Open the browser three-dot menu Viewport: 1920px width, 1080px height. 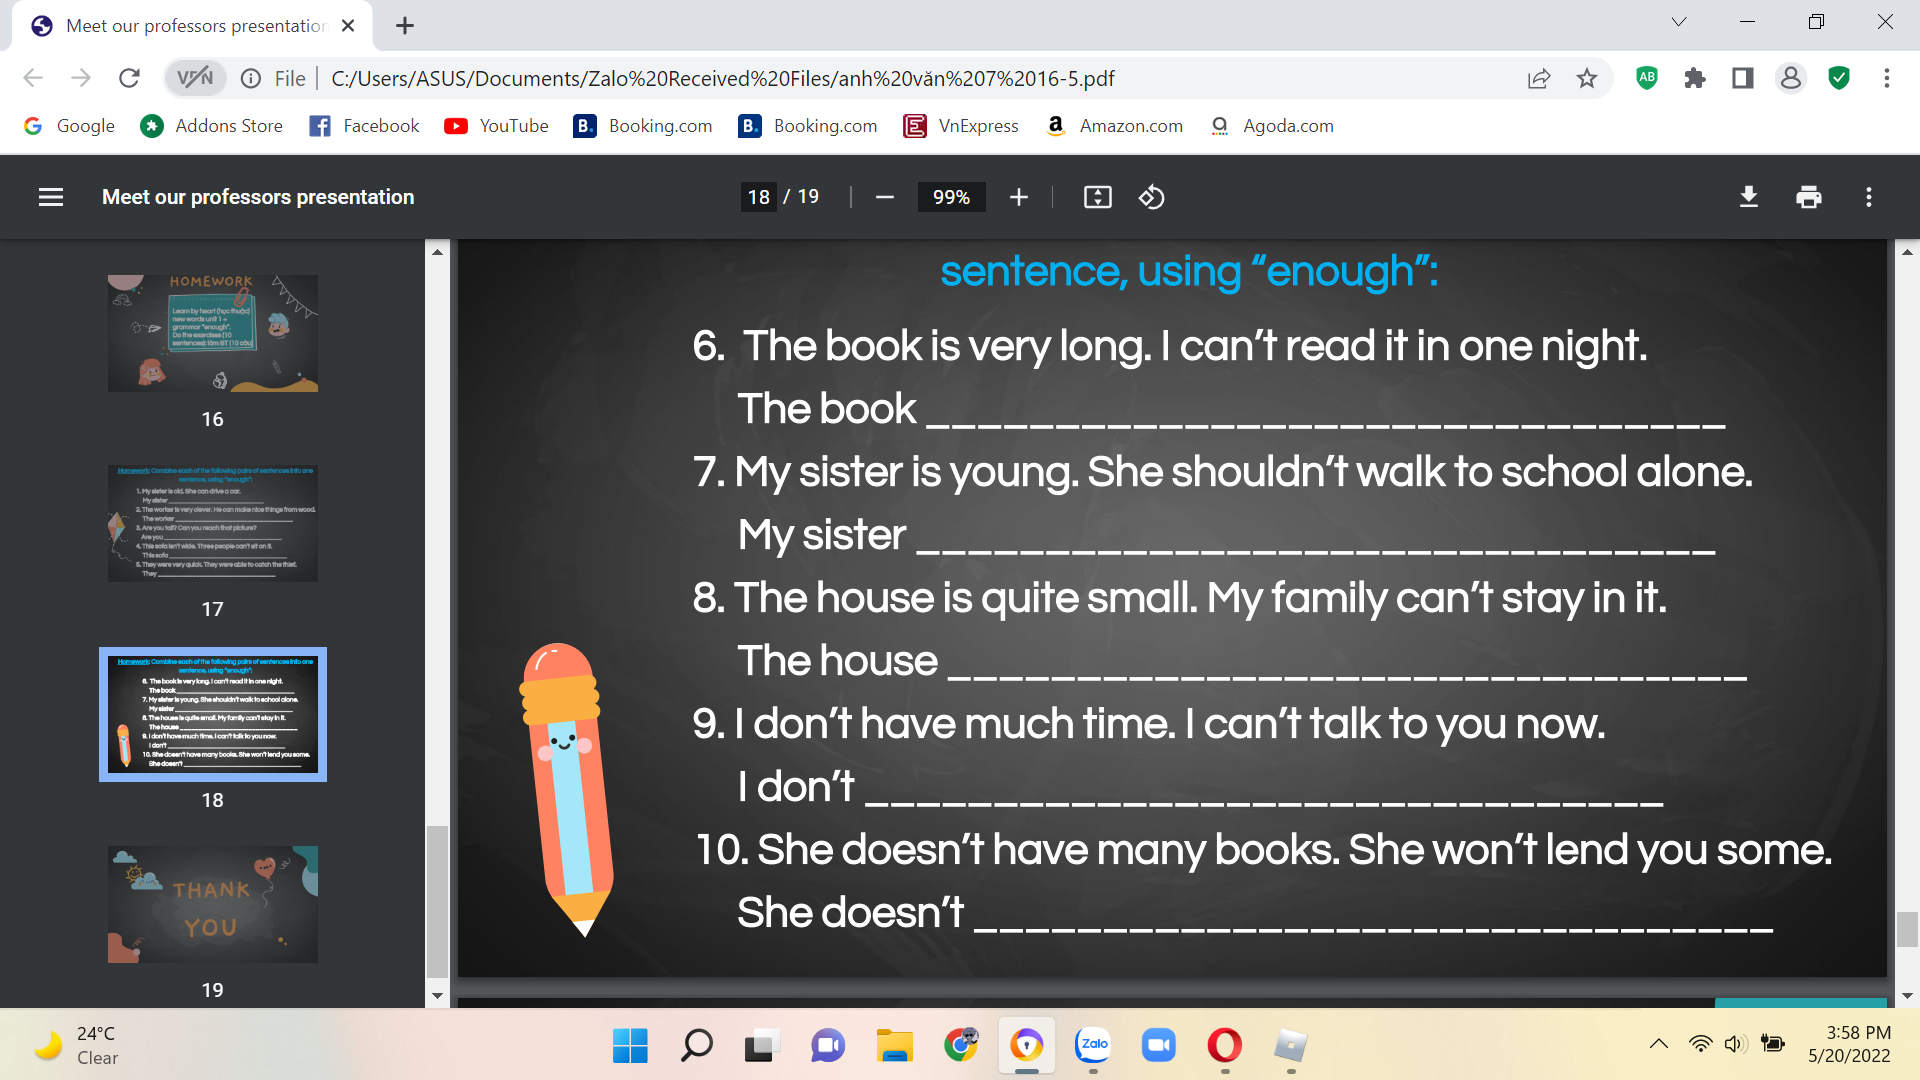pyautogui.click(x=1887, y=78)
